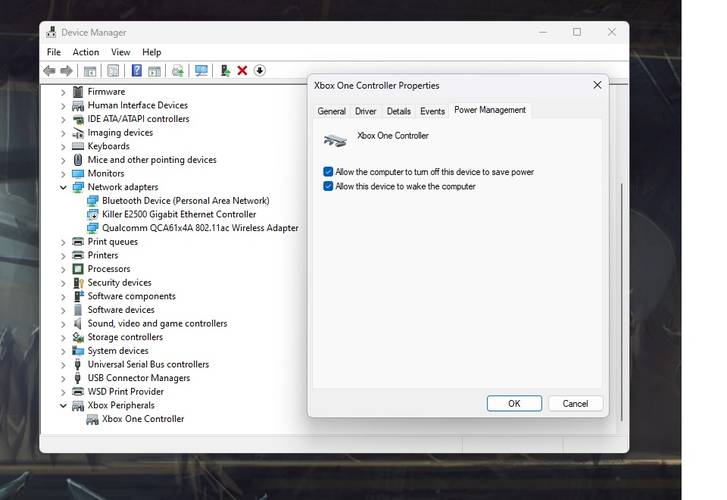The image size is (727, 500).
Task: Click the Disable device down-arrow icon
Action: [260, 71]
